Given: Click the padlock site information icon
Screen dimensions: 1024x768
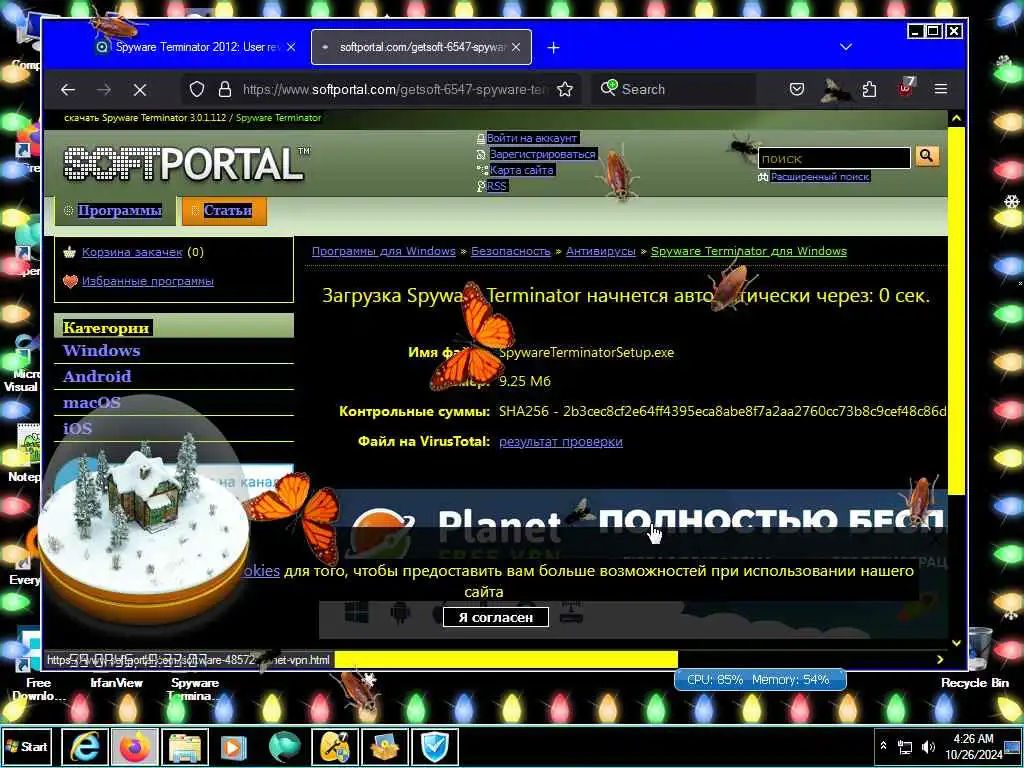Looking at the screenshot, I should [225, 89].
